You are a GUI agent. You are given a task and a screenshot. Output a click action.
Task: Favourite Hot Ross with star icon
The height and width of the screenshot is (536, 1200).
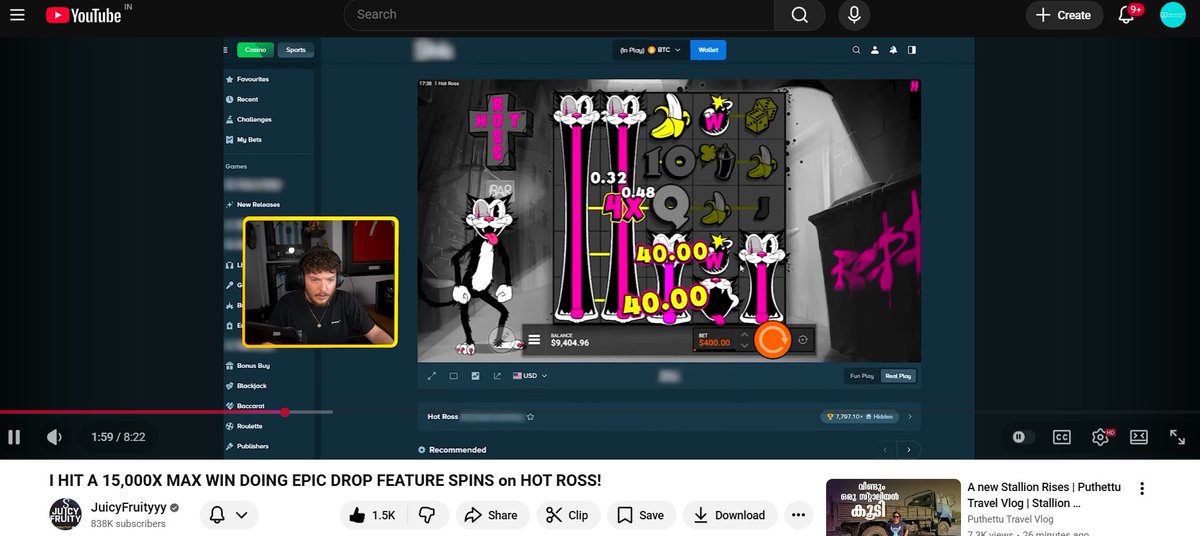click(x=531, y=416)
